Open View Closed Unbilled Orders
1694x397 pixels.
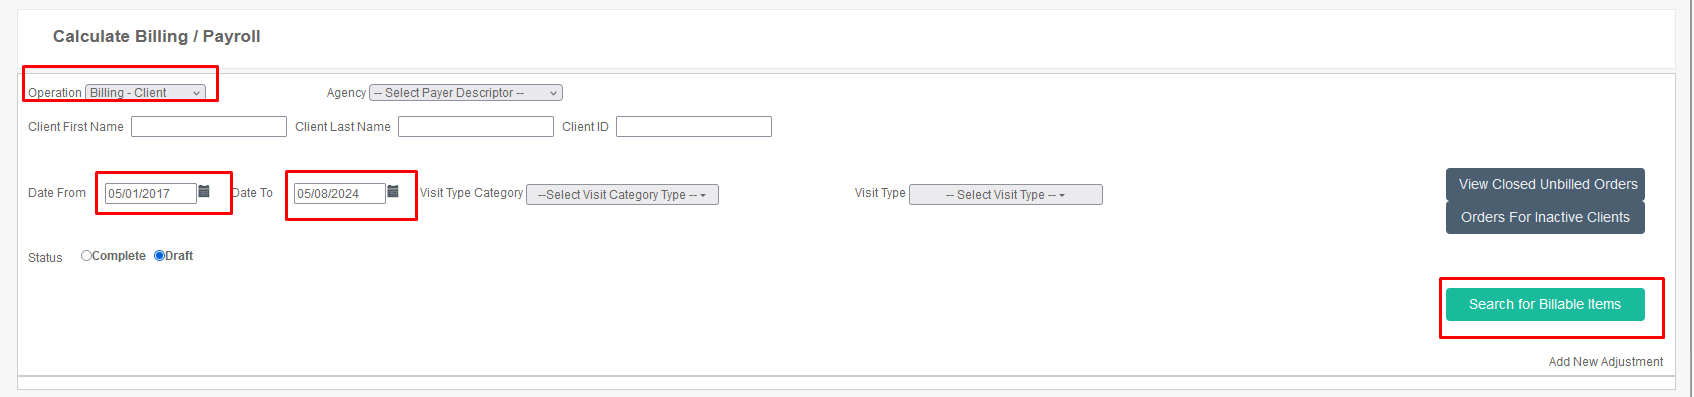pos(1545,184)
